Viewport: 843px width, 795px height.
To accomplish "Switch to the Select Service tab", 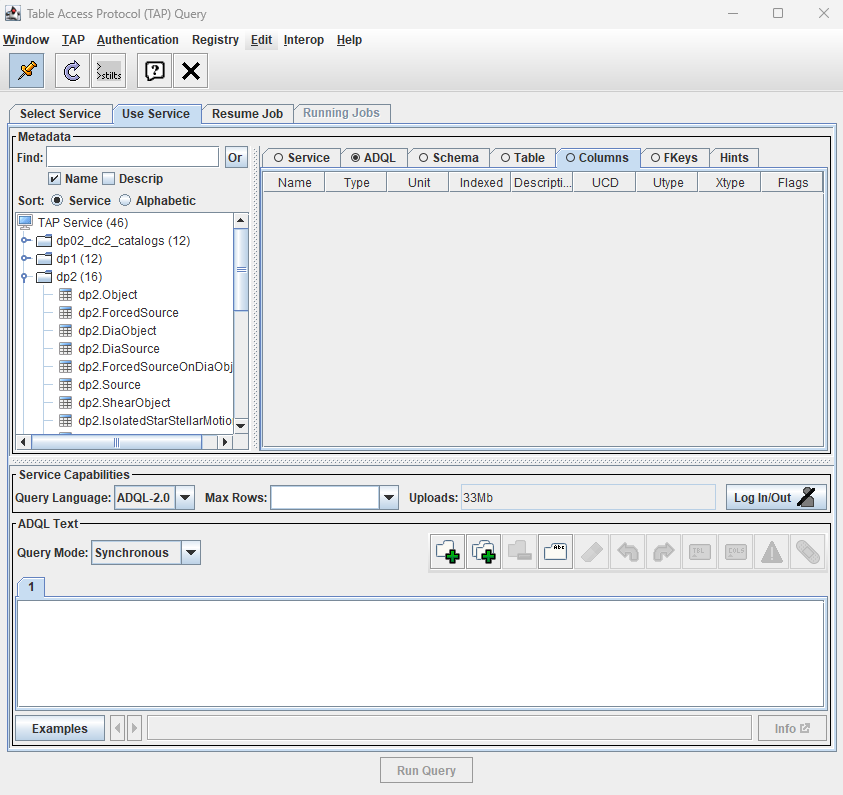I will tap(60, 114).
